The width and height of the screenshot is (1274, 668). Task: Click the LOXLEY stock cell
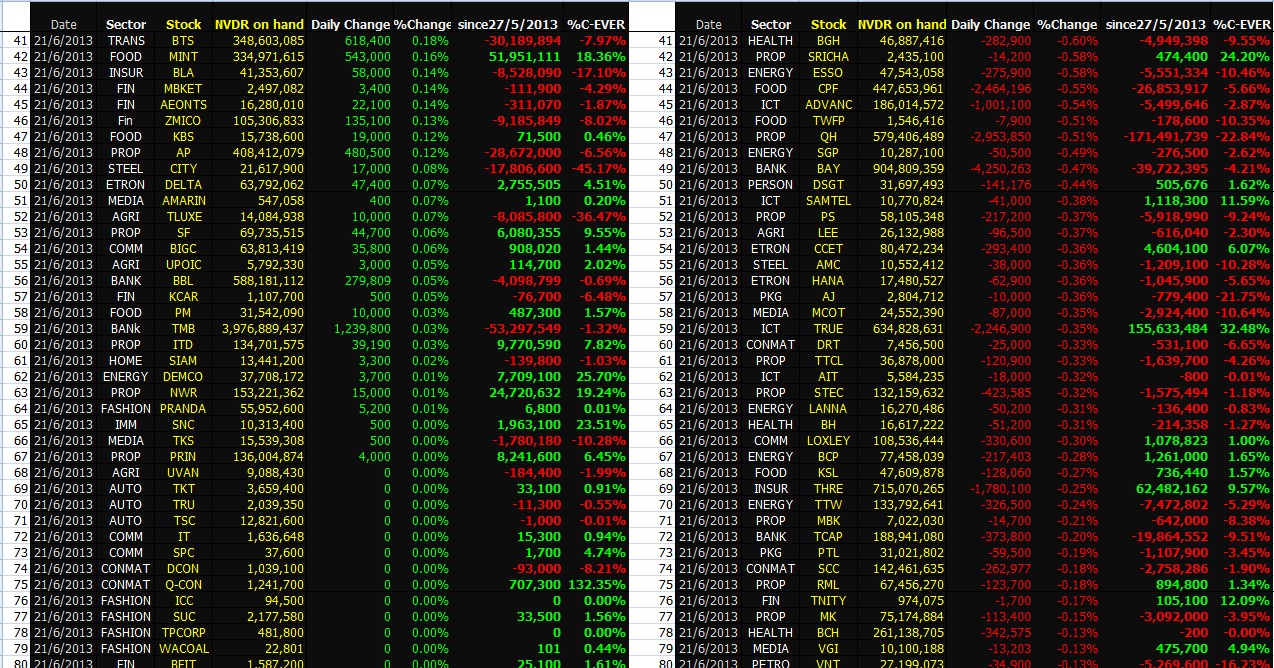point(828,441)
